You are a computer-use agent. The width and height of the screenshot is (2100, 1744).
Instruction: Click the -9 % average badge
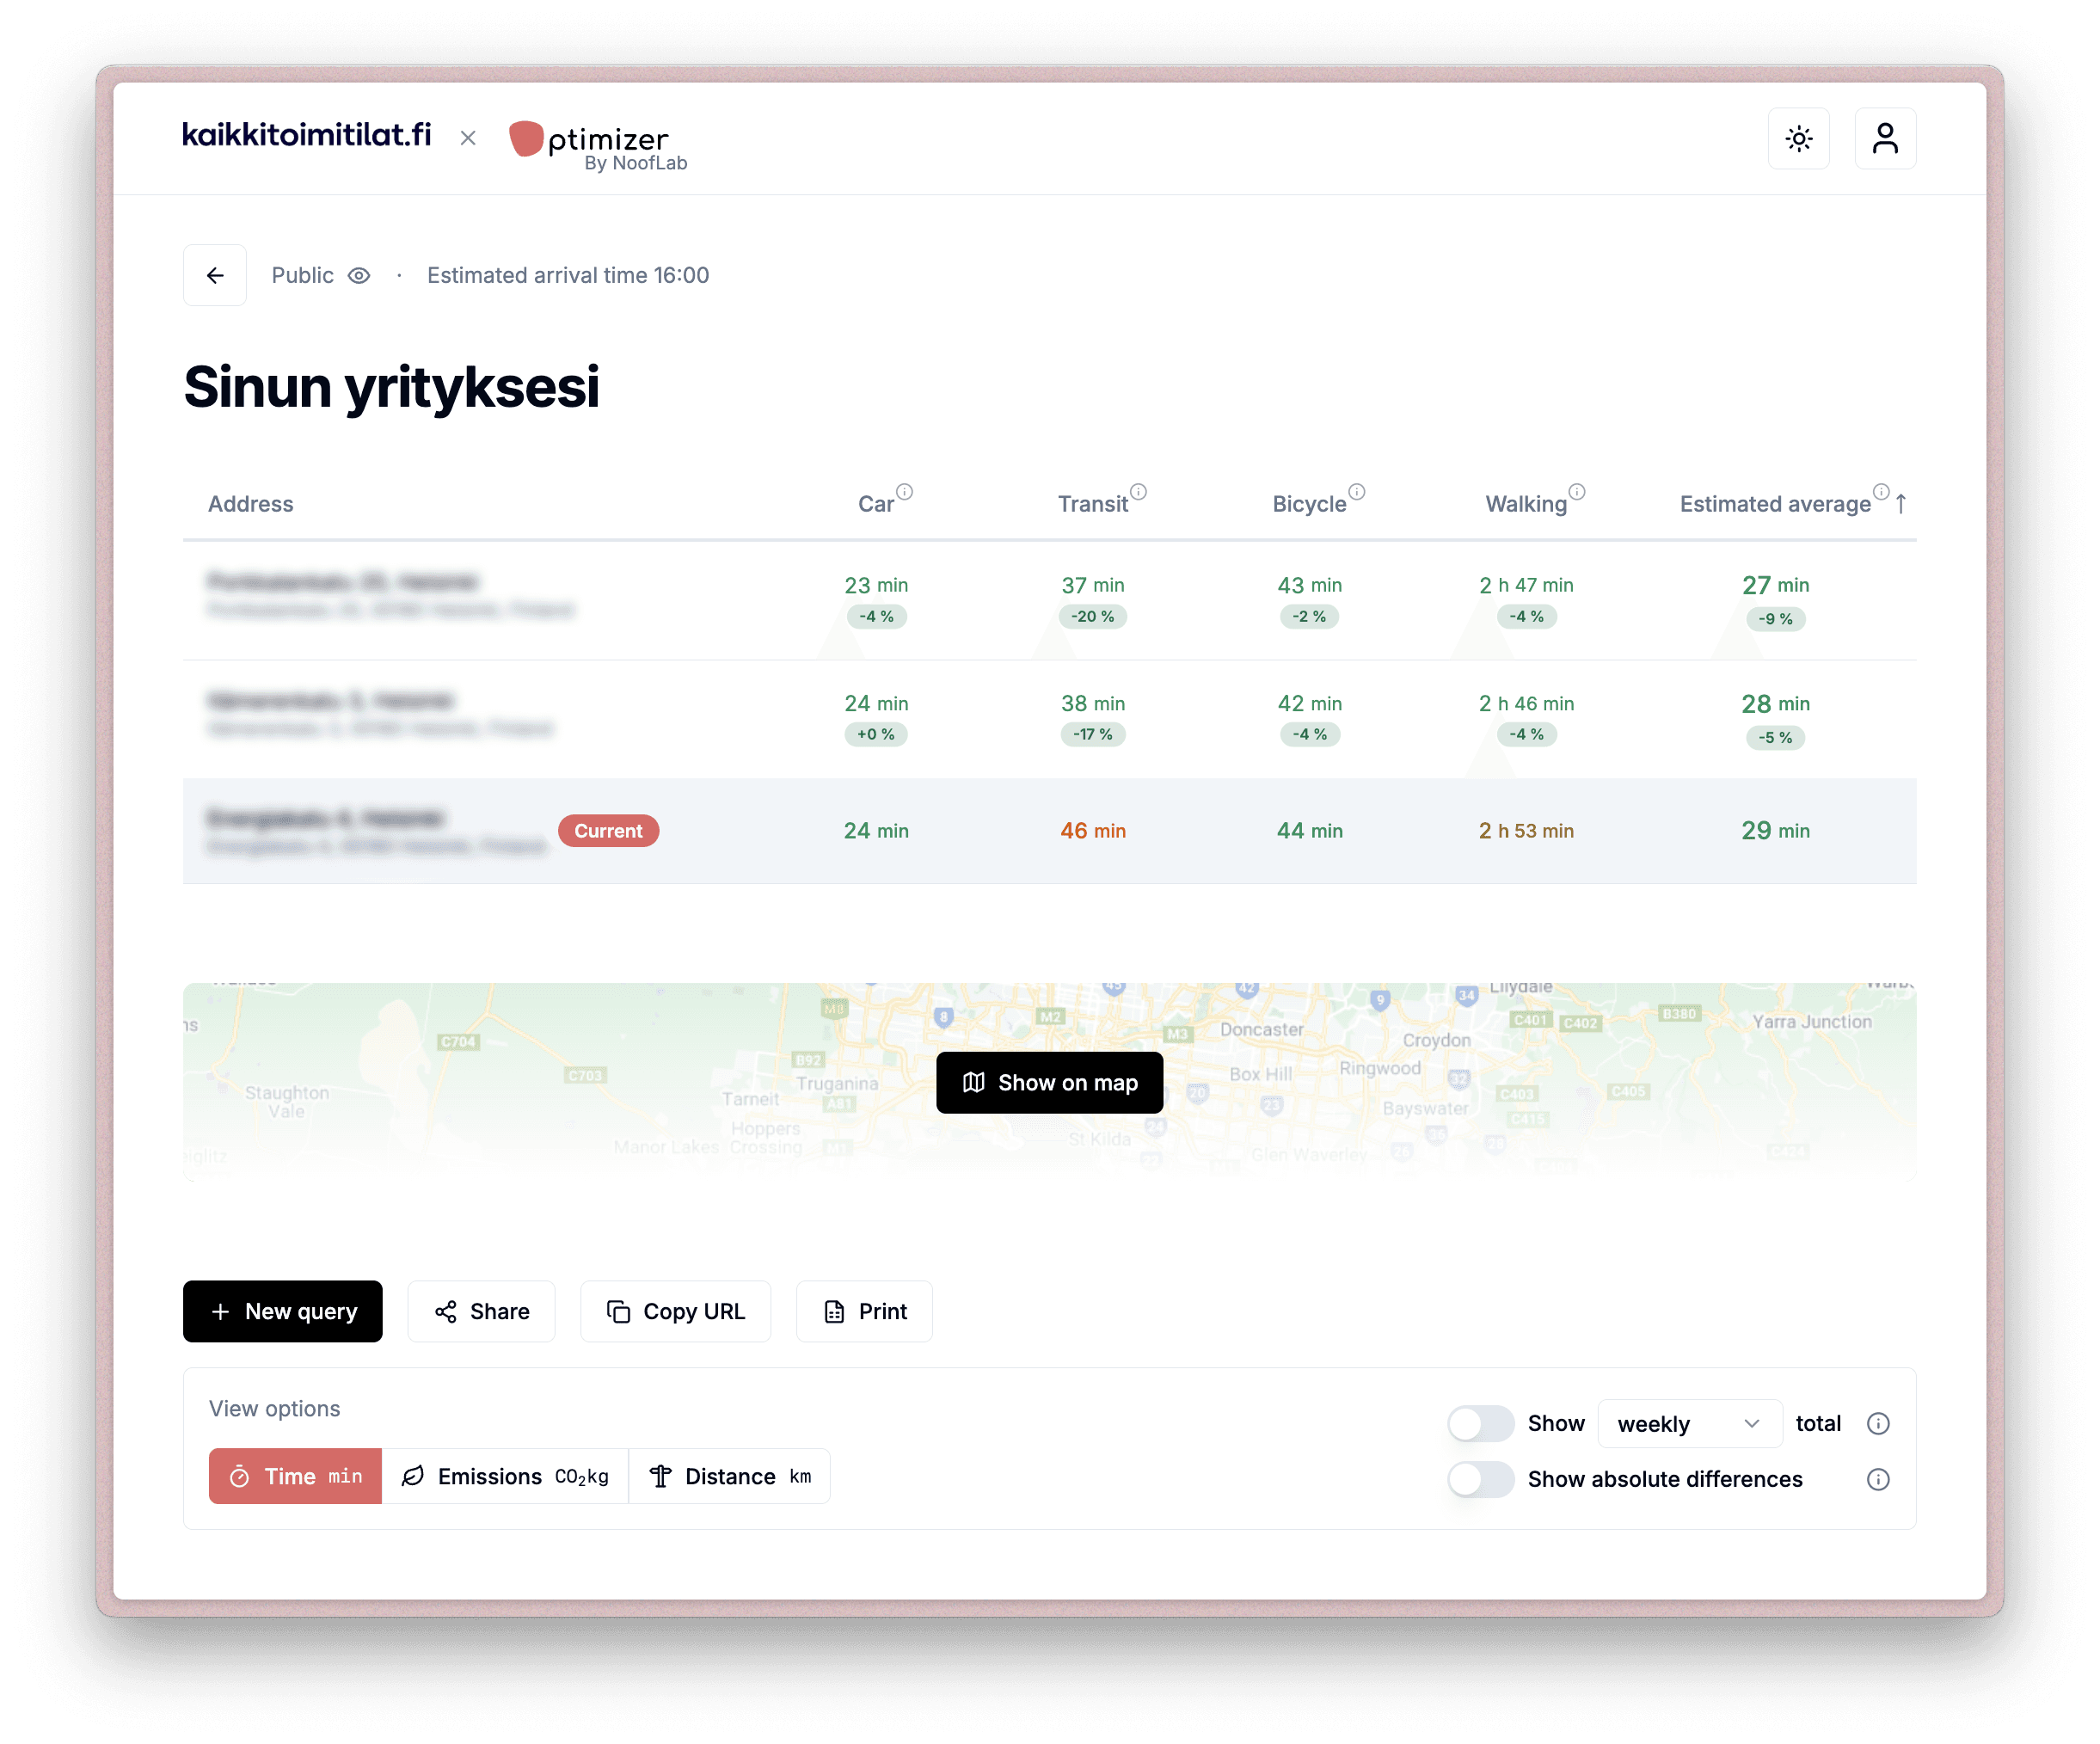point(1776,619)
